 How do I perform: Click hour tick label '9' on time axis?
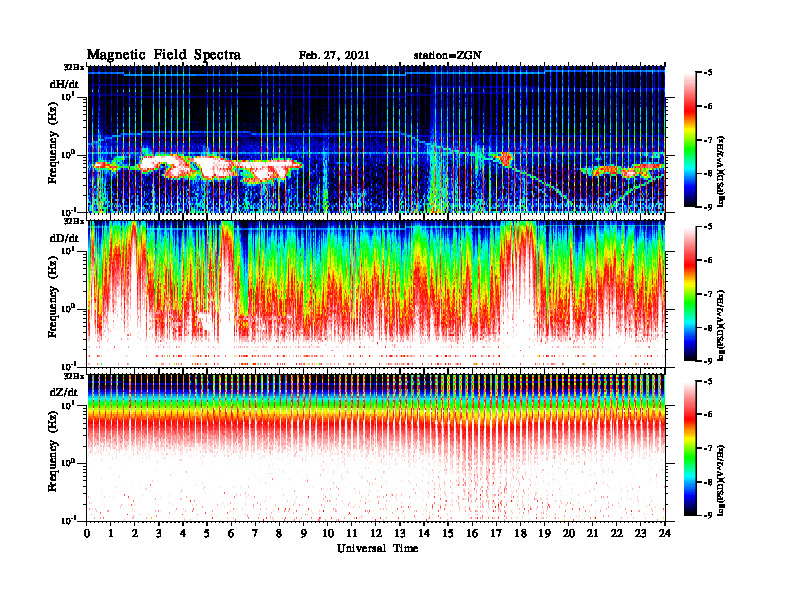[303, 533]
